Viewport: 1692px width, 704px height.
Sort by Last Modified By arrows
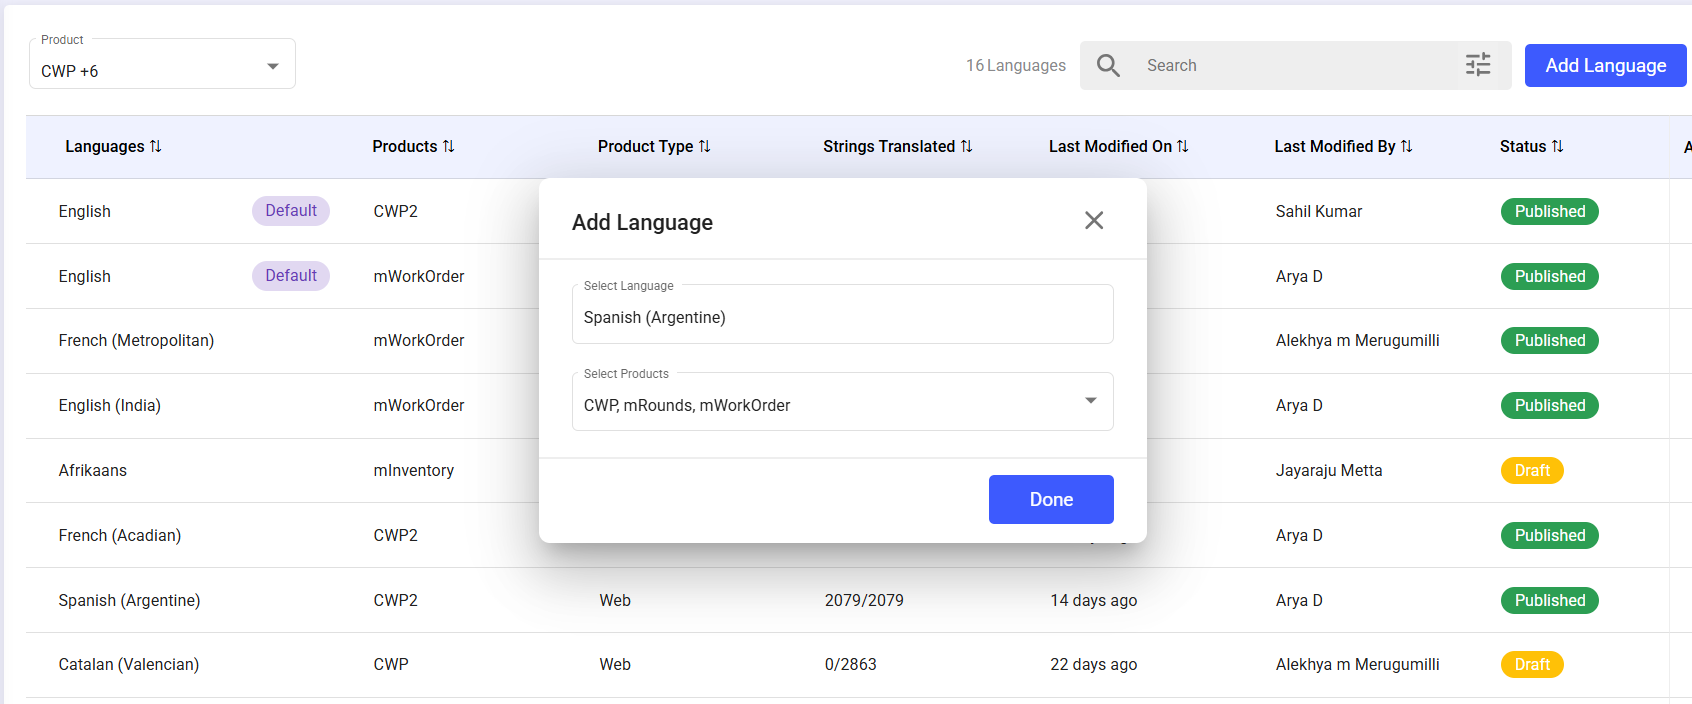coord(1407,147)
